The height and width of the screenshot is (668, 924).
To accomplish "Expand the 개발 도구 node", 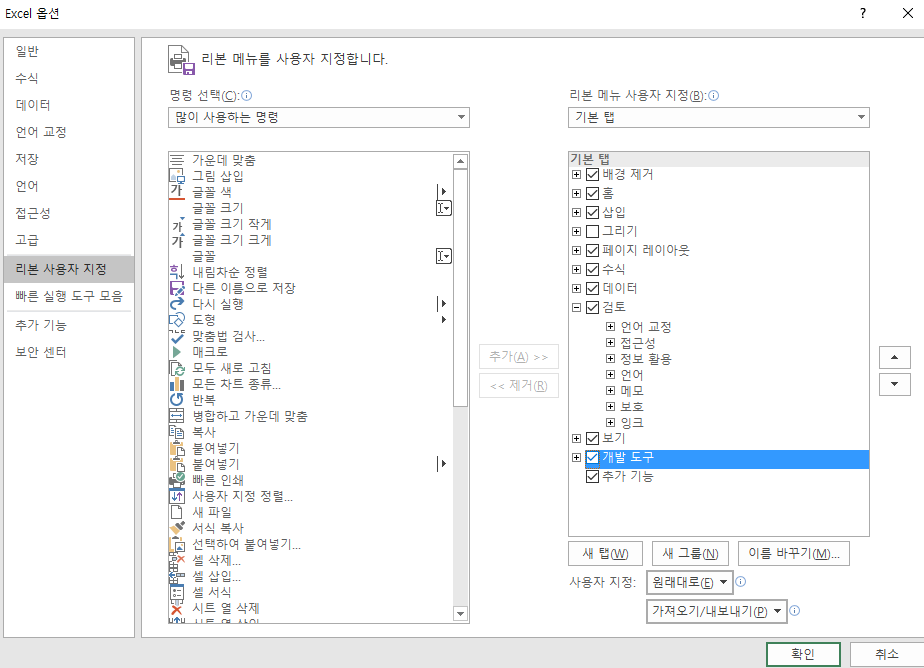I will coord(576,457).
